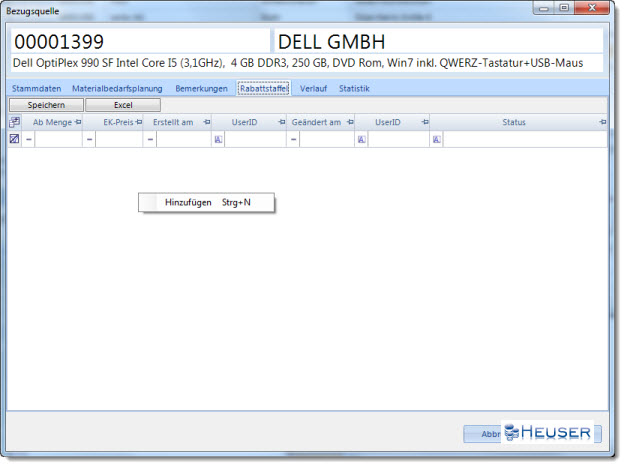
Task: Open text filter operator for UserID after Erstellt am
Action: (x=218, y=139)
